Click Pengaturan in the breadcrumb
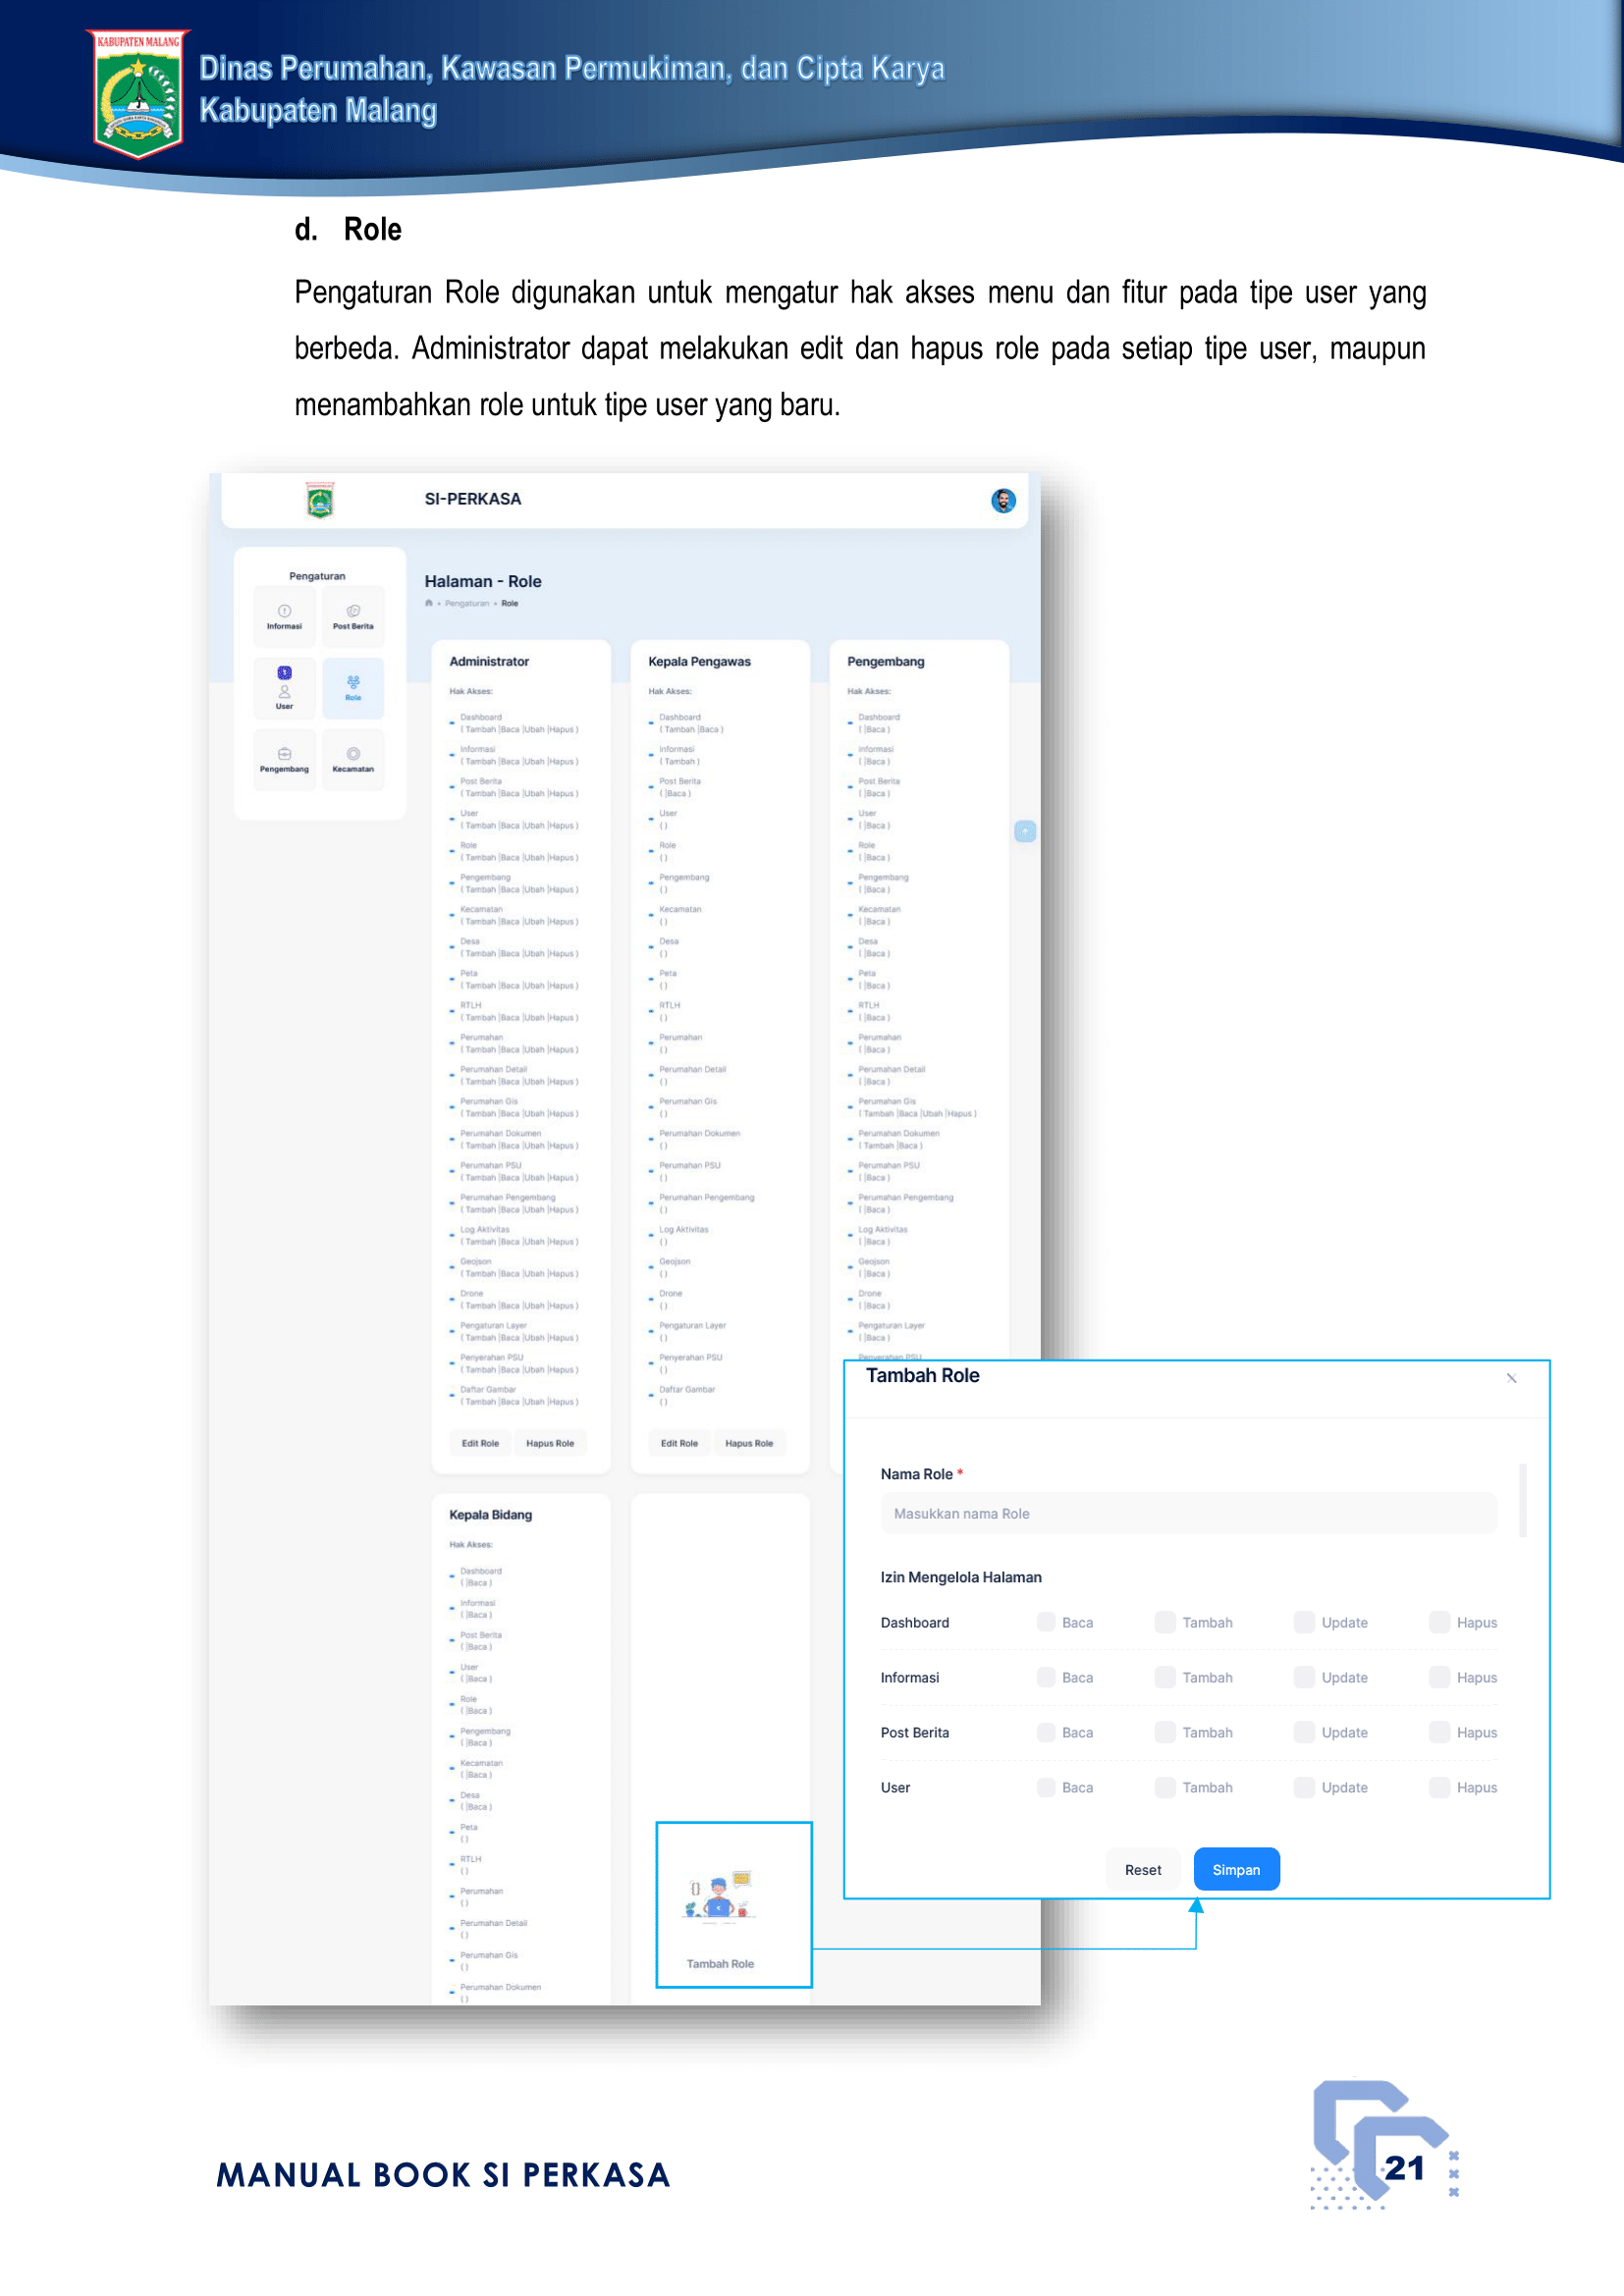The width and height of the screenshot is (1624, 2296). coord(467,604)
